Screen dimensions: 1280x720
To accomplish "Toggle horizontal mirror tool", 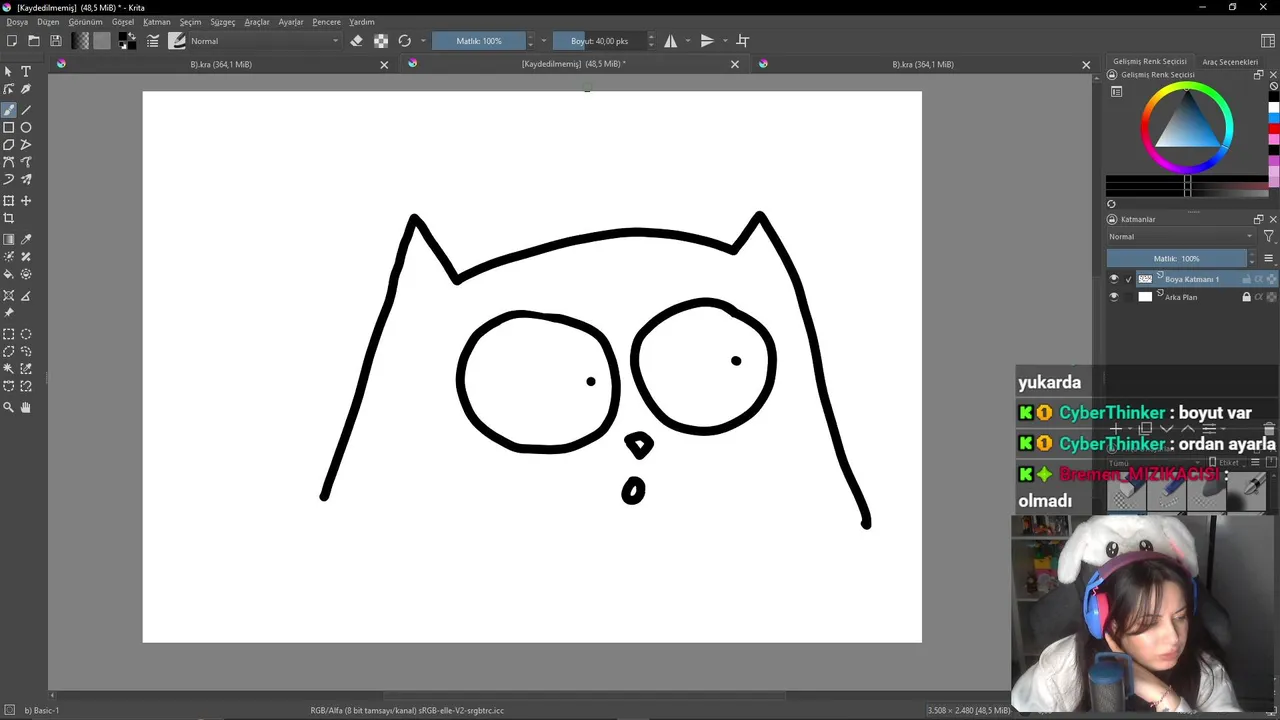I will pyautogui.click(x=671, y=41).
